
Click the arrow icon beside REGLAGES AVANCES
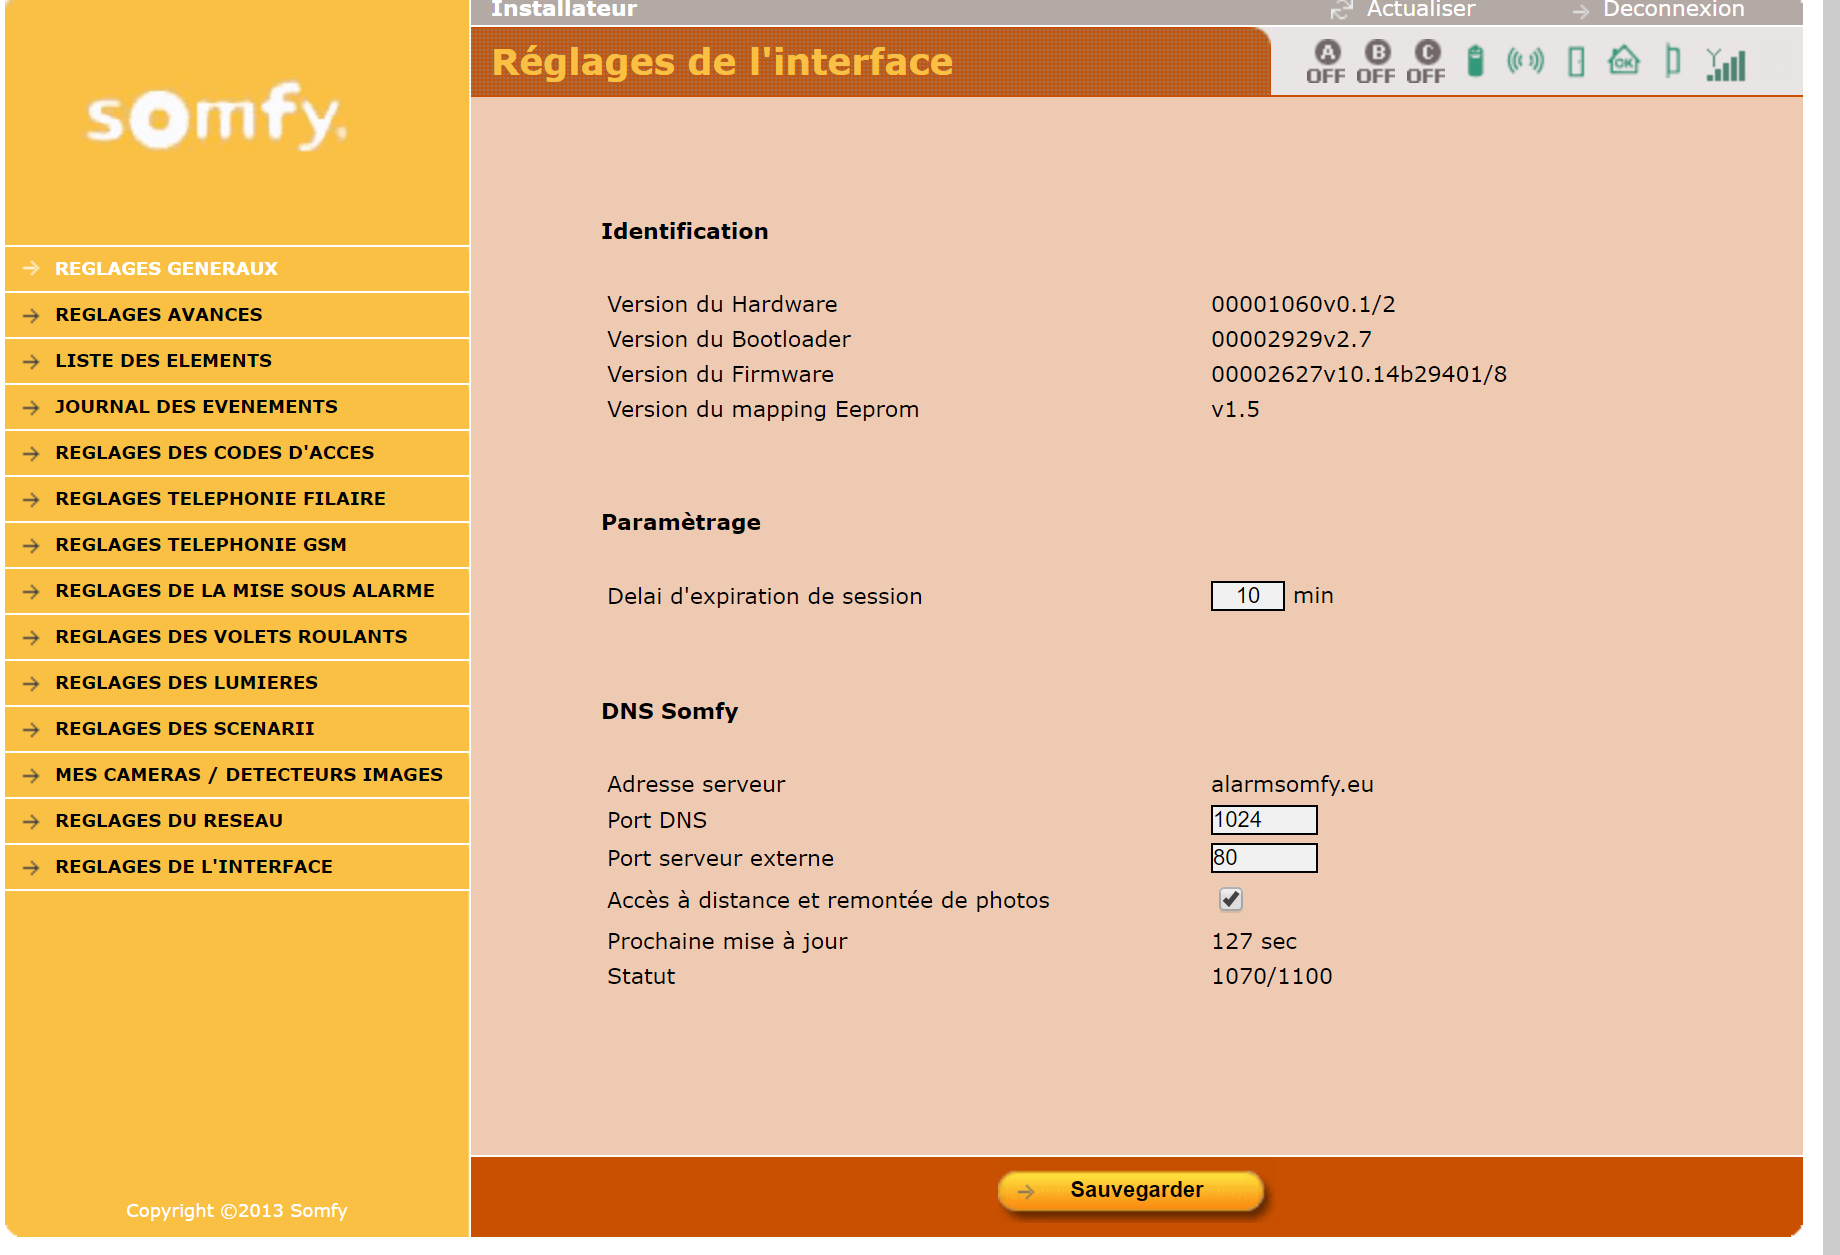[31, 315]
